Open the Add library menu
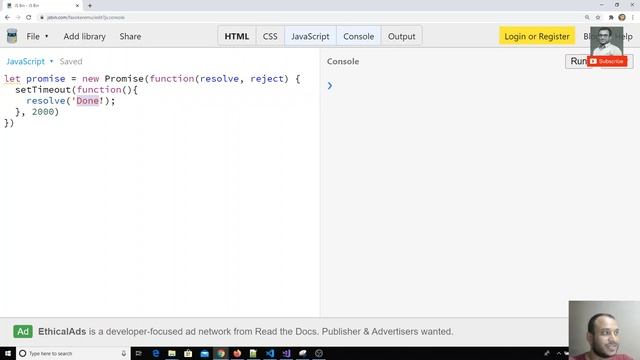This screenshot has height=360, width=640. tap(84, 36)
